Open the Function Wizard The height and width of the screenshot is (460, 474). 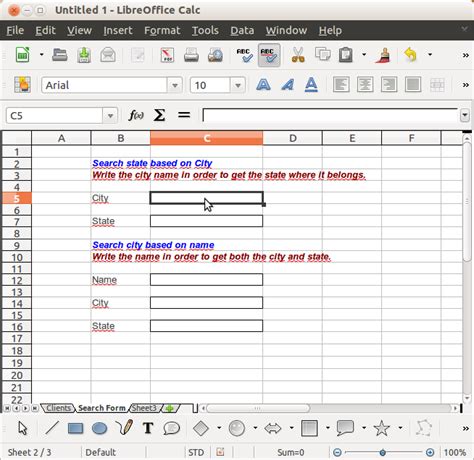136,115
